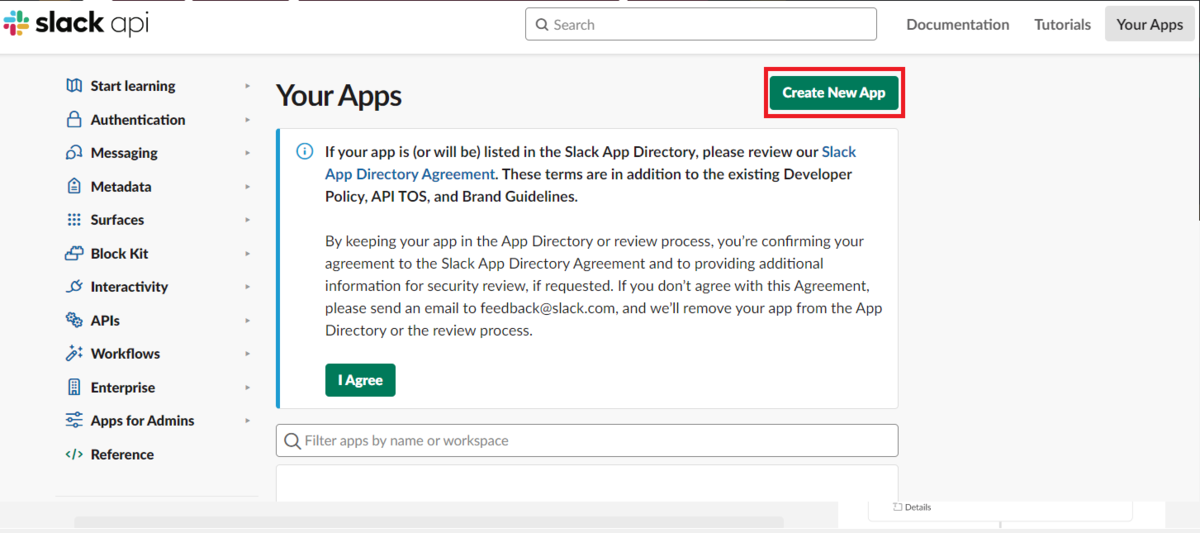Click the Enterprise building icon
This screenshot has height=533, width=1200.
pyautogui.click(x=74, y=388)
